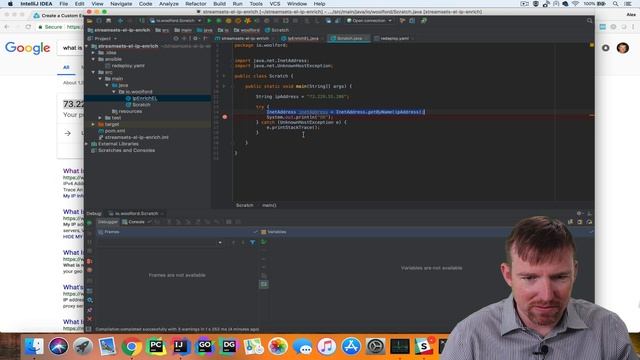Expand the test folder in project tree
The height and width of the screenshot is (360, 640).
100,118
